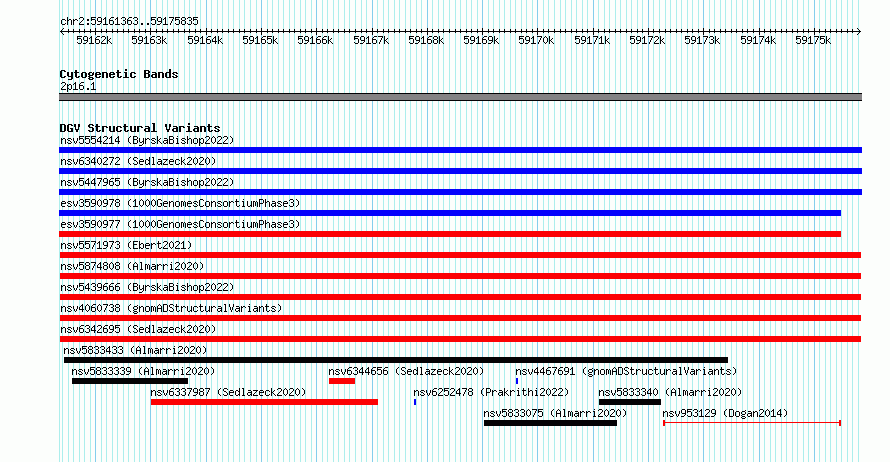Select the black bar under nsv5833339
Viewport: 890px width, 462px height.
coord(130,381)
